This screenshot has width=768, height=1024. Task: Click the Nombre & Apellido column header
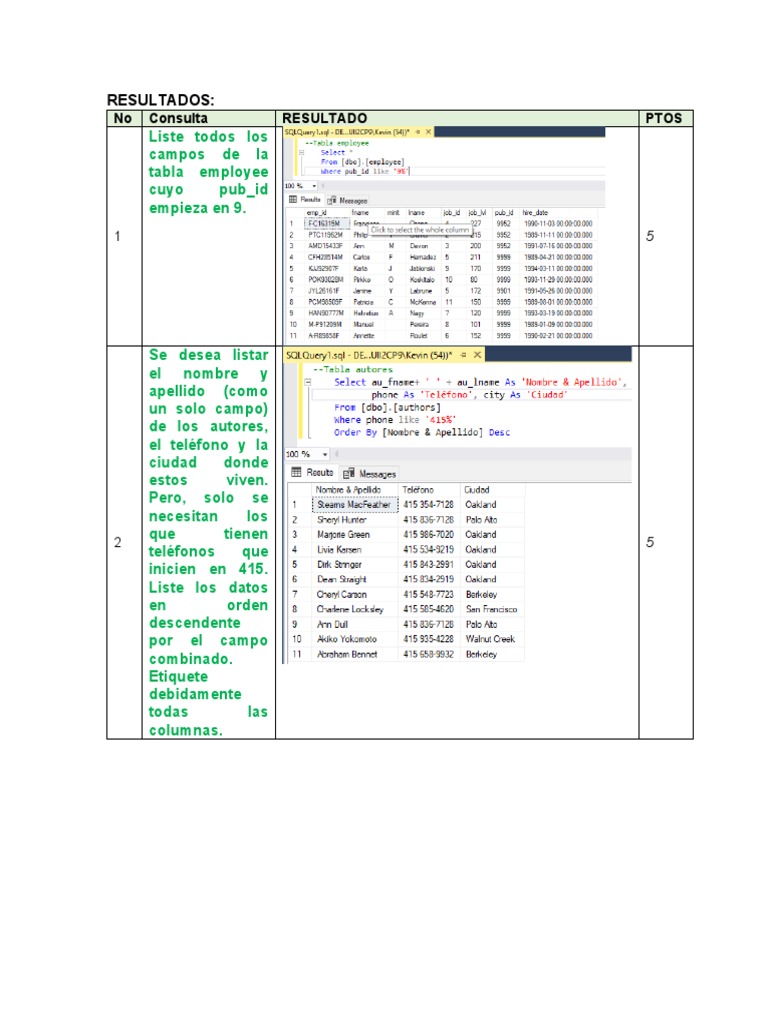pos(343,490)
